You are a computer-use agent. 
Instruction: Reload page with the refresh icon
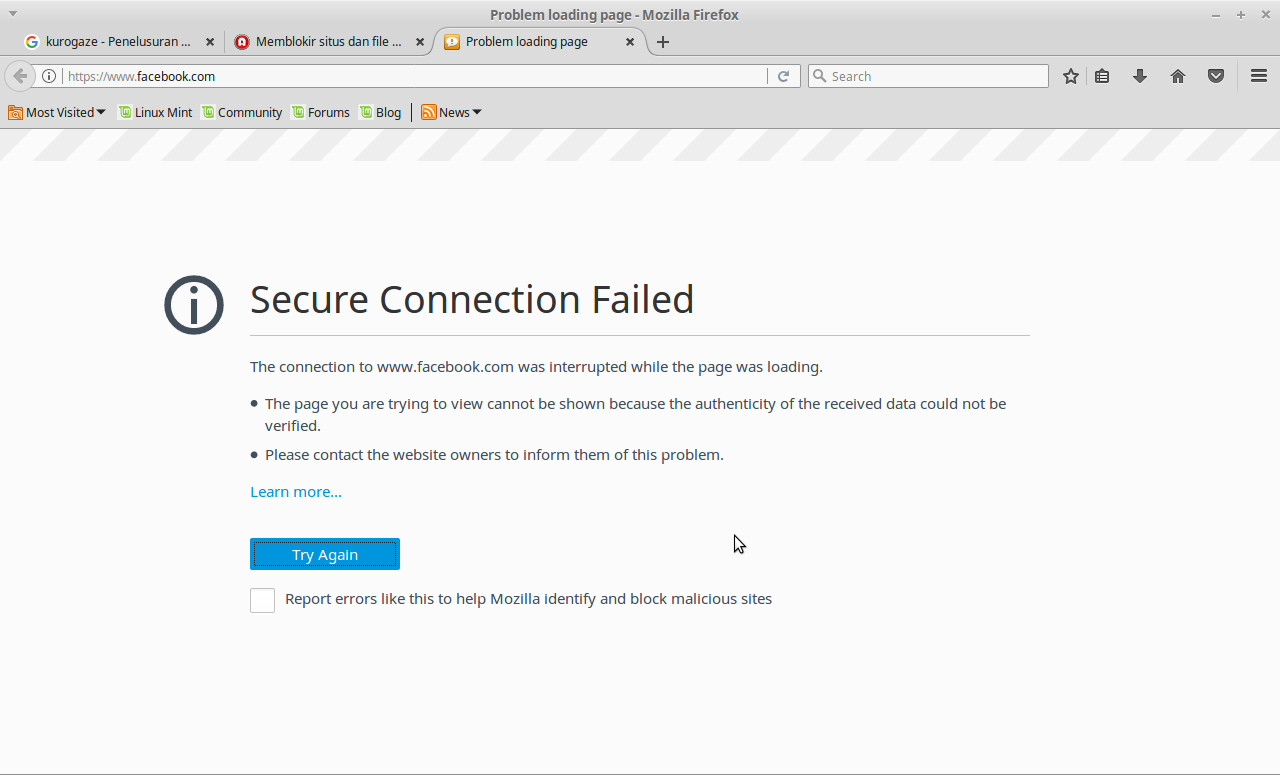(784, 76)
